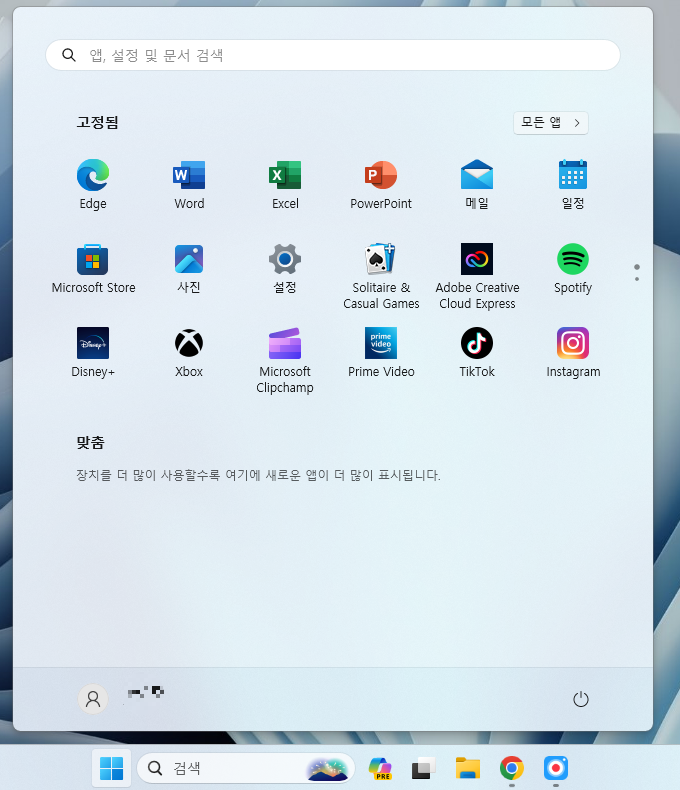Click the Start menu search field
The image size is (680, 790).
[x=333, y=55]
